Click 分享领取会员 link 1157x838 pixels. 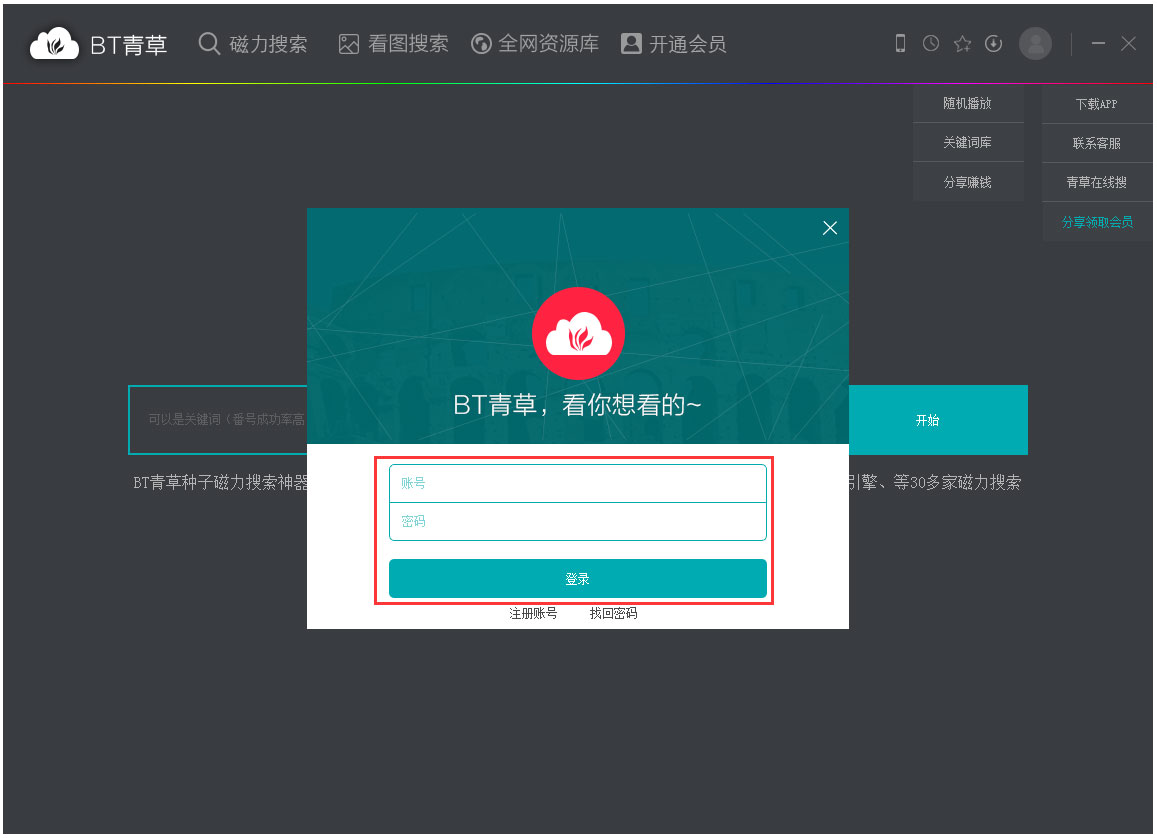click(1097, 222)
